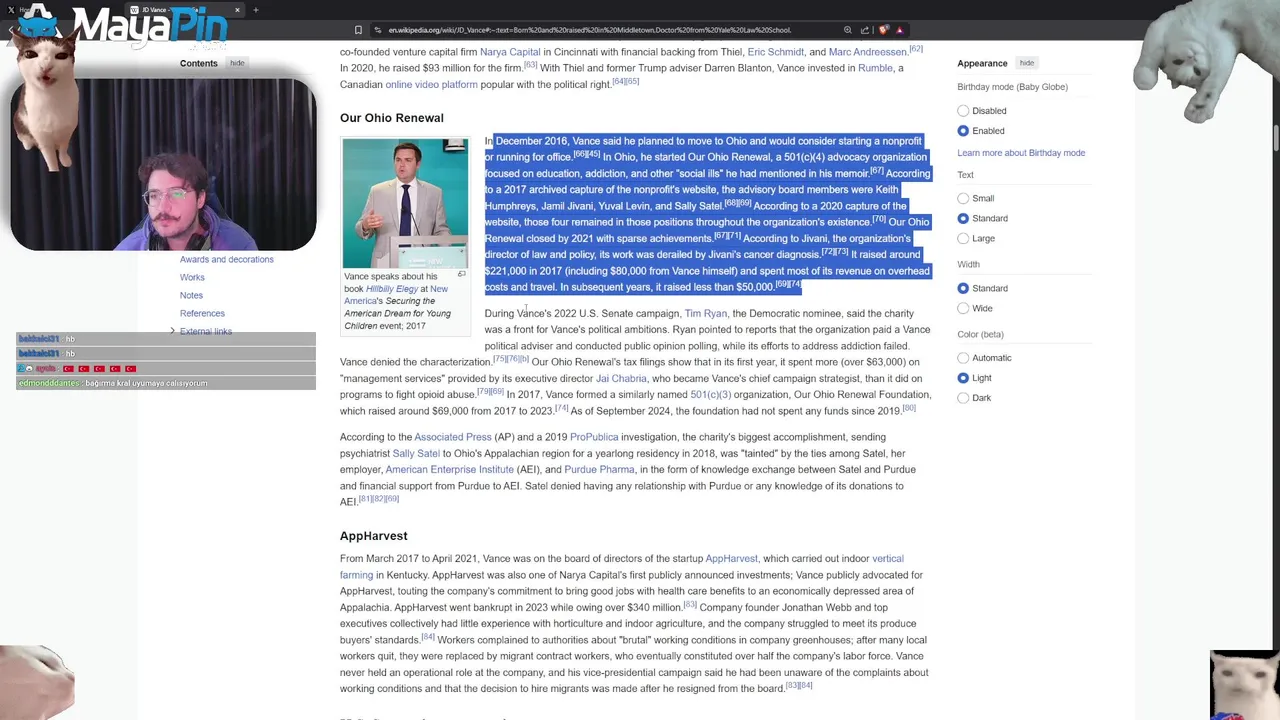Screen dimensions: 1280x720
Task: Open the Sally Satel link in AP paragraph
Action: tap(416, 453)
